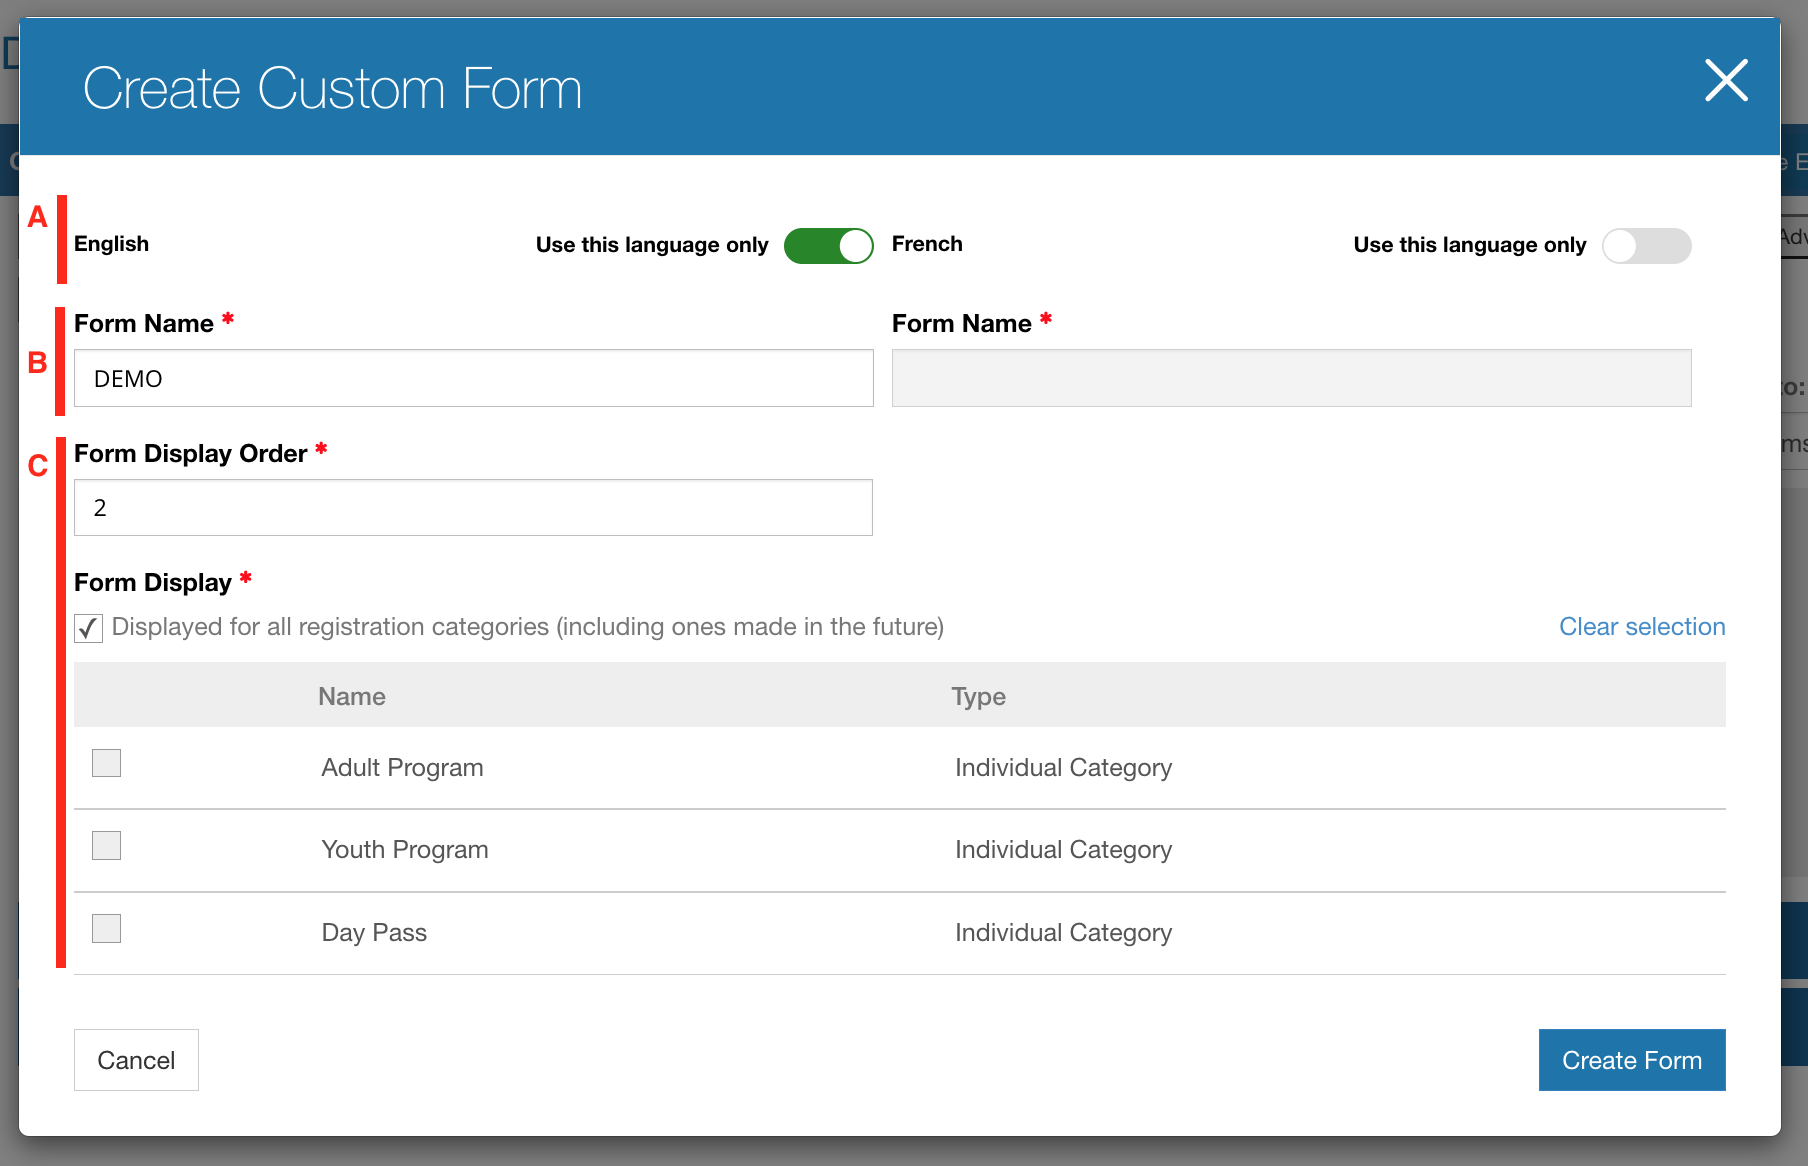Click the Type column header
Image resolution: width=1808 pixels, height=1166 pixels.
click(978, 697)
